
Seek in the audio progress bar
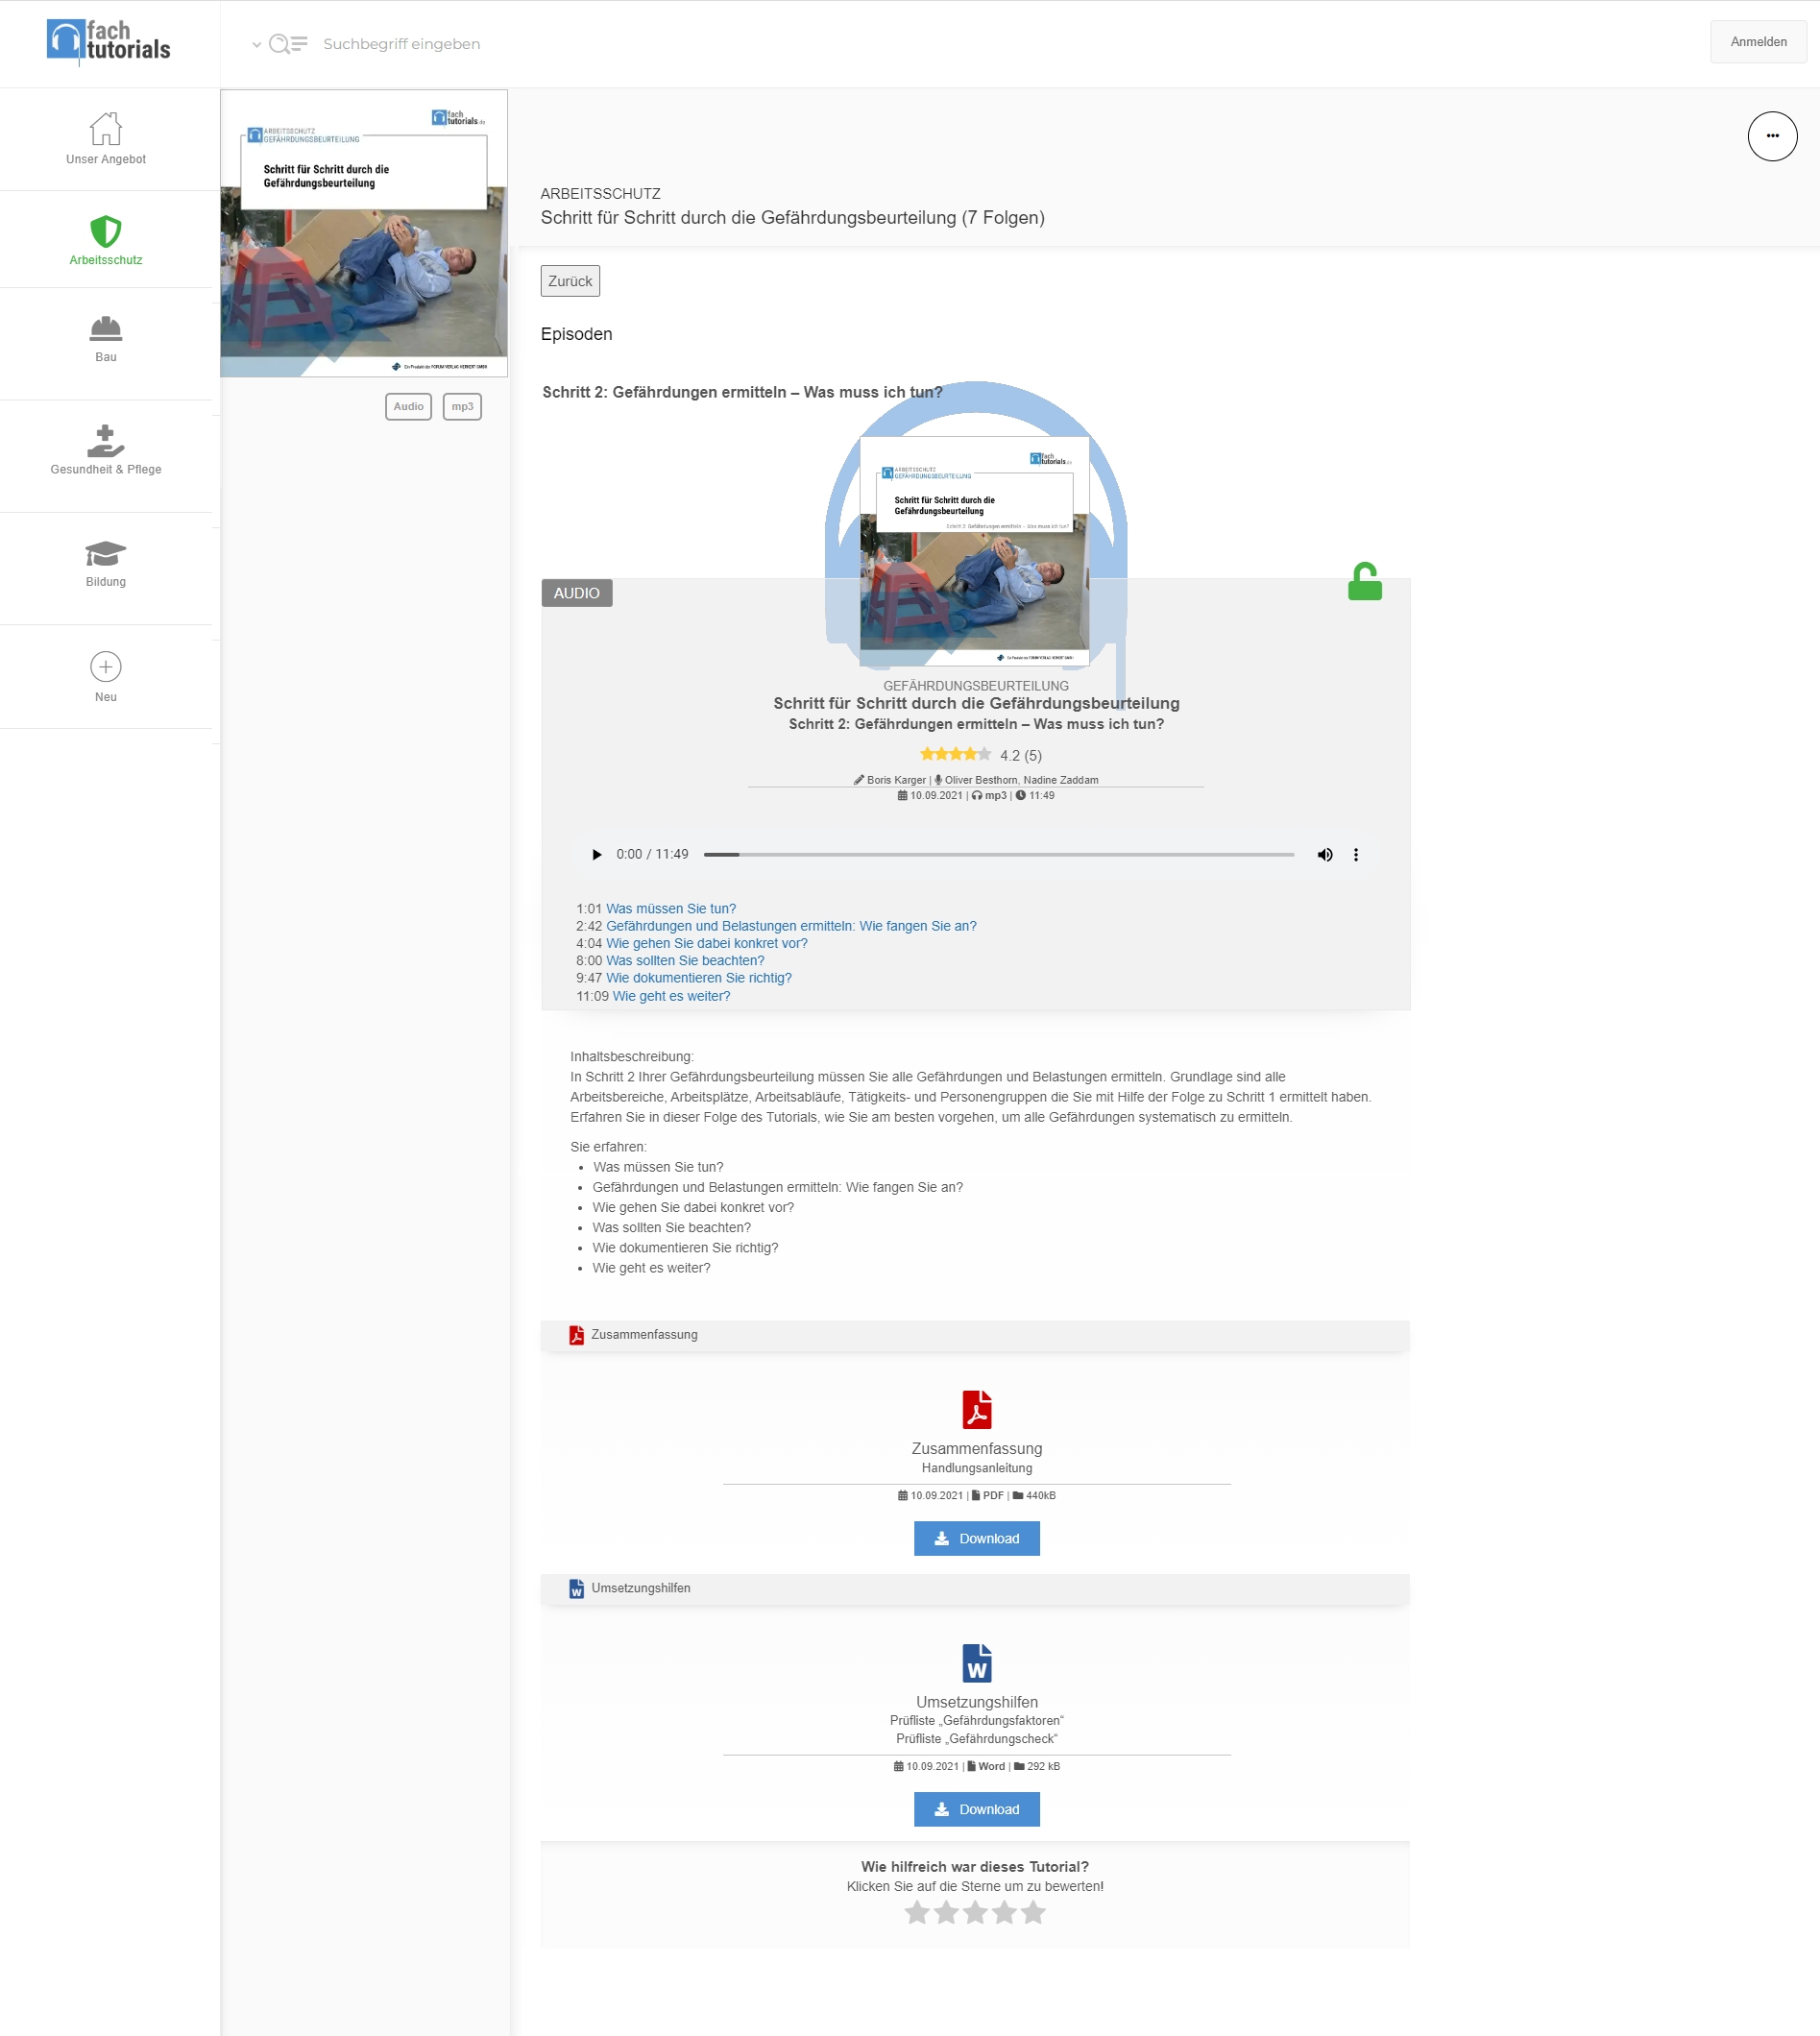pos(999,855)
